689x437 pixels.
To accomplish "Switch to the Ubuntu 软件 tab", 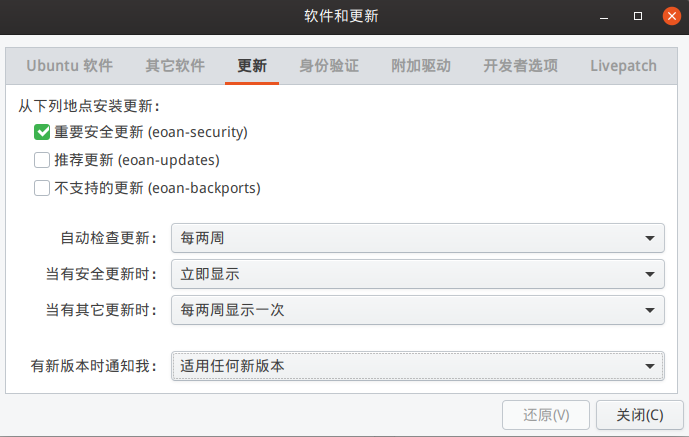I will click(69, 66).
